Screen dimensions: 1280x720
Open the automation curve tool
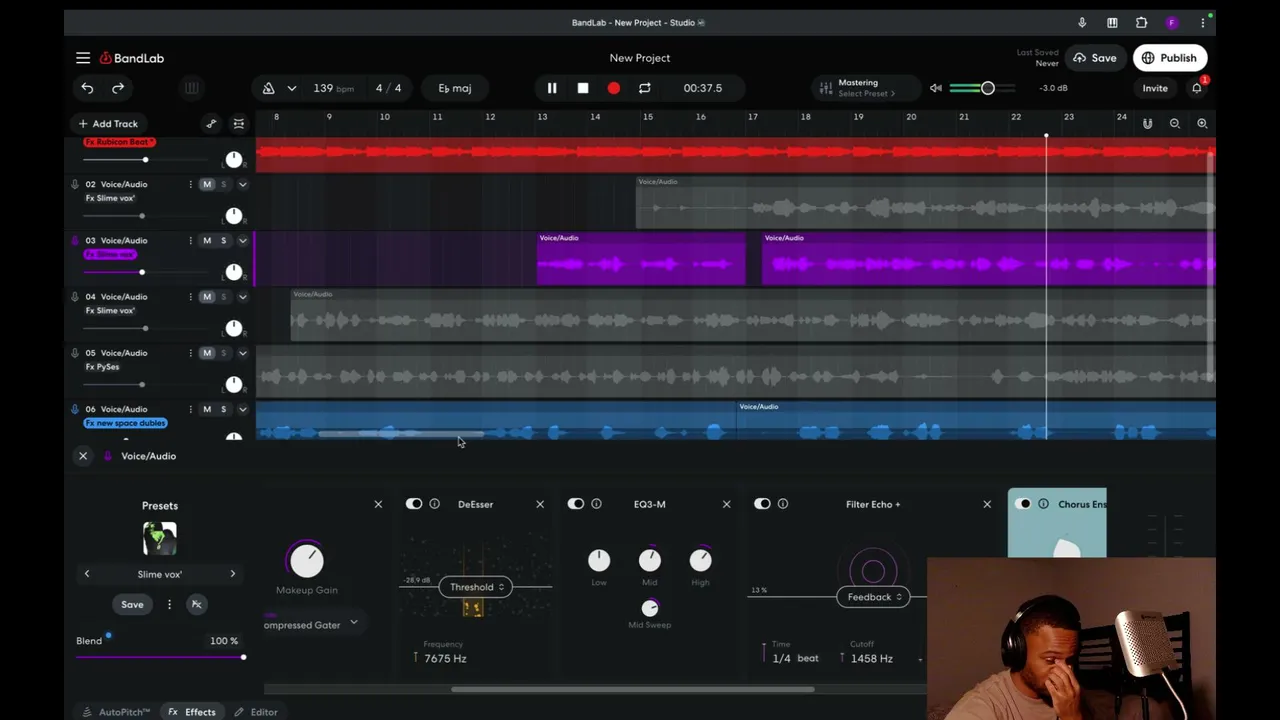pos(211,124)
